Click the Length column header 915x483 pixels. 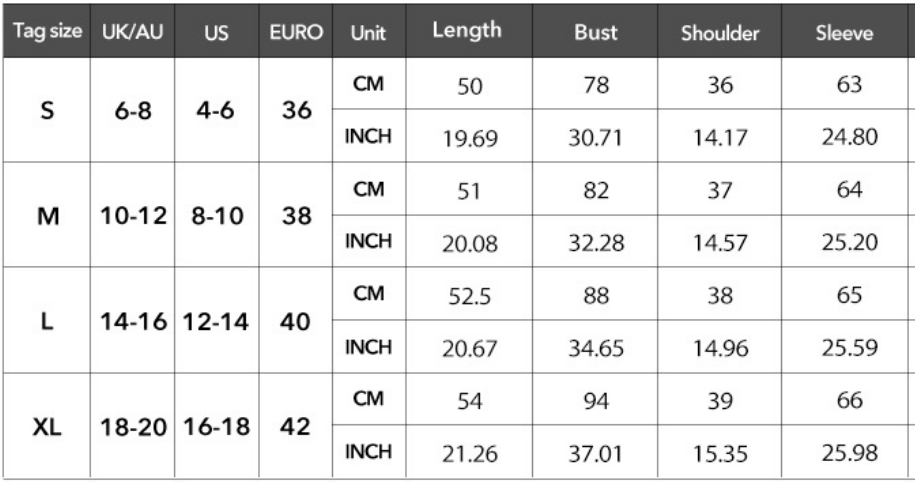pos(466,31)
